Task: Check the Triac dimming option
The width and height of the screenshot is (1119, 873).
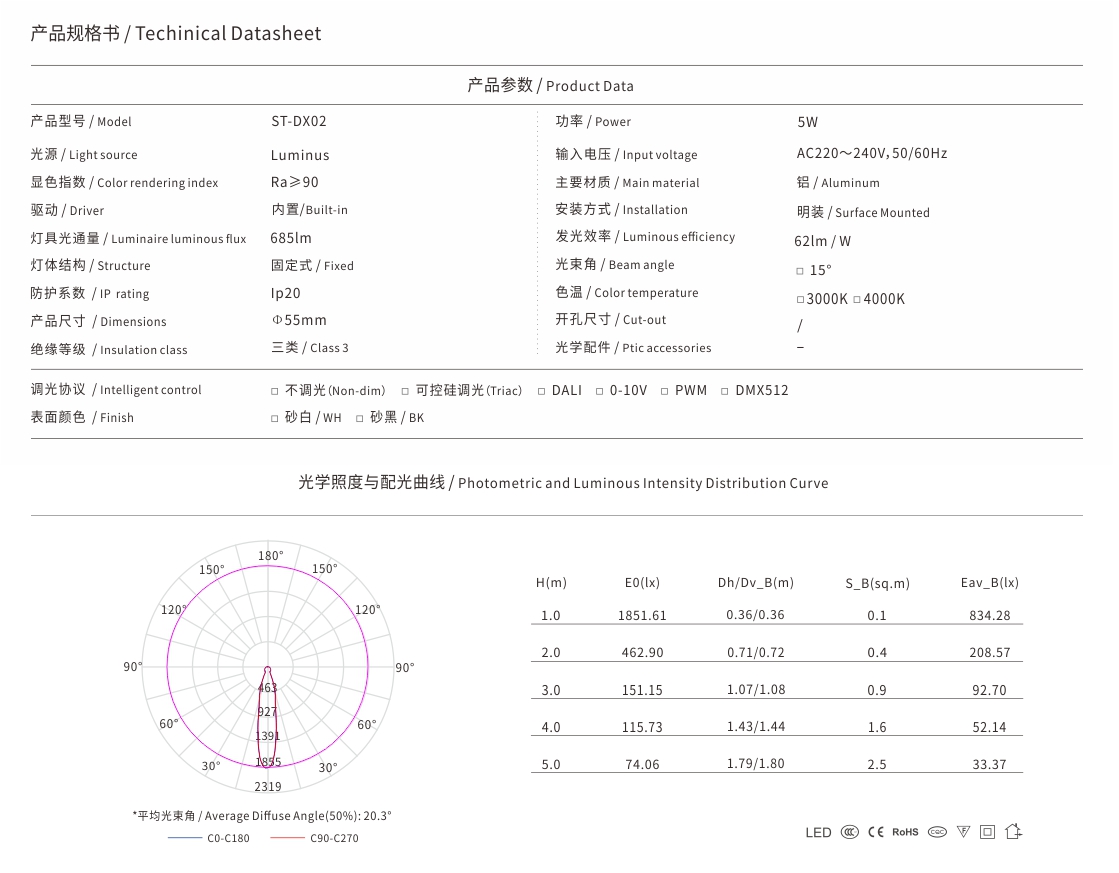Action: tap(405, 391)
